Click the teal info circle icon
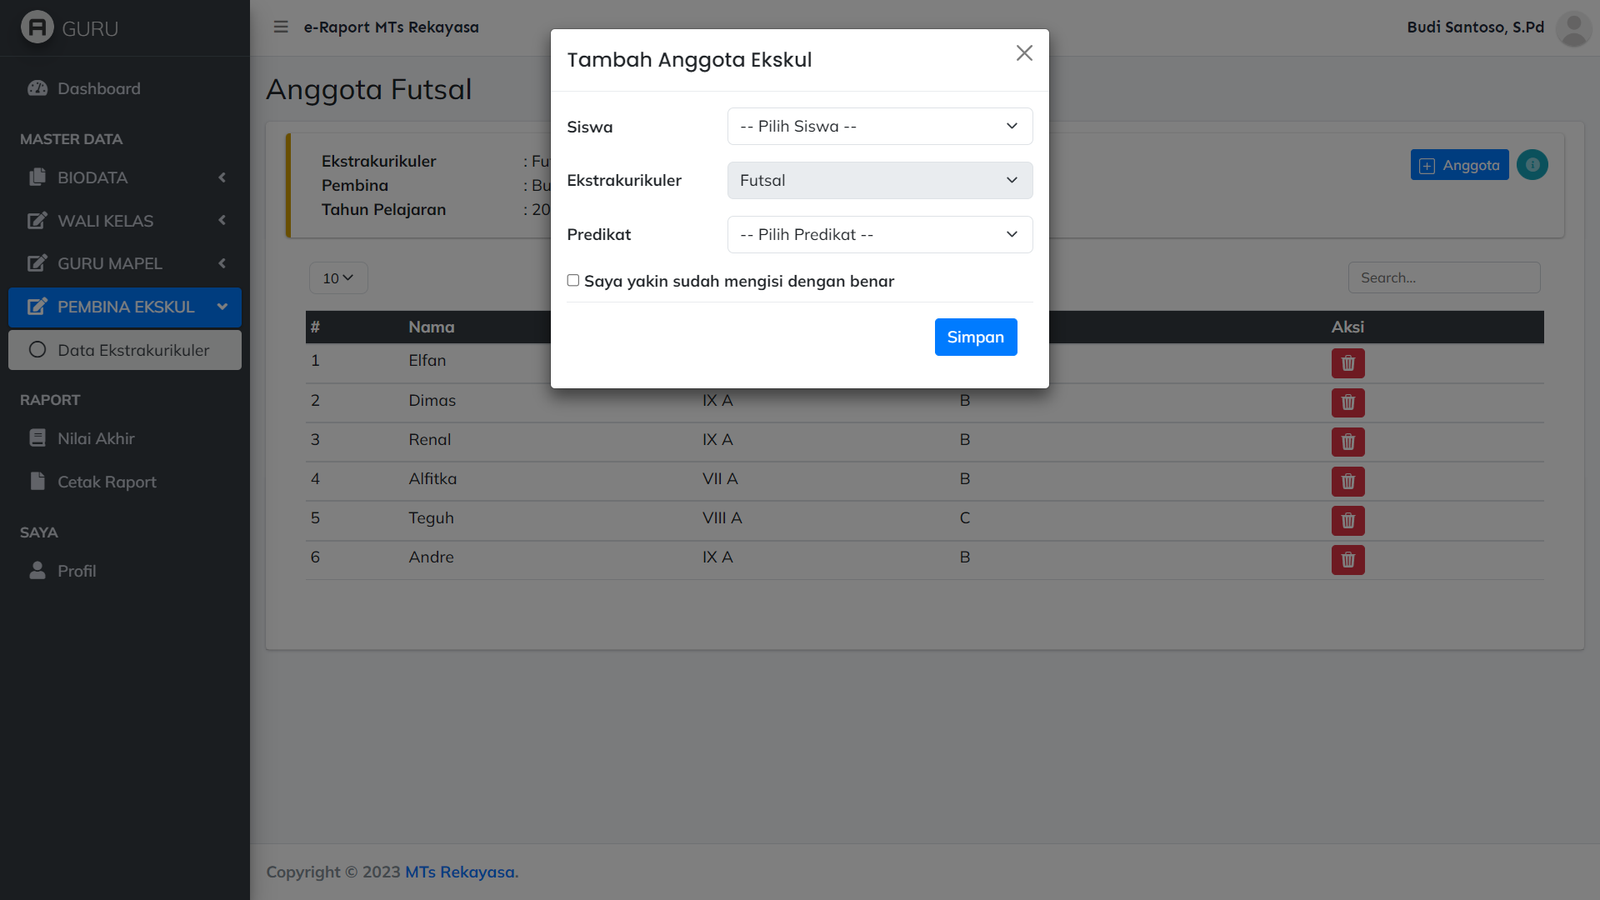Screen dimensions: 1600x900 tap(1531, 165)
